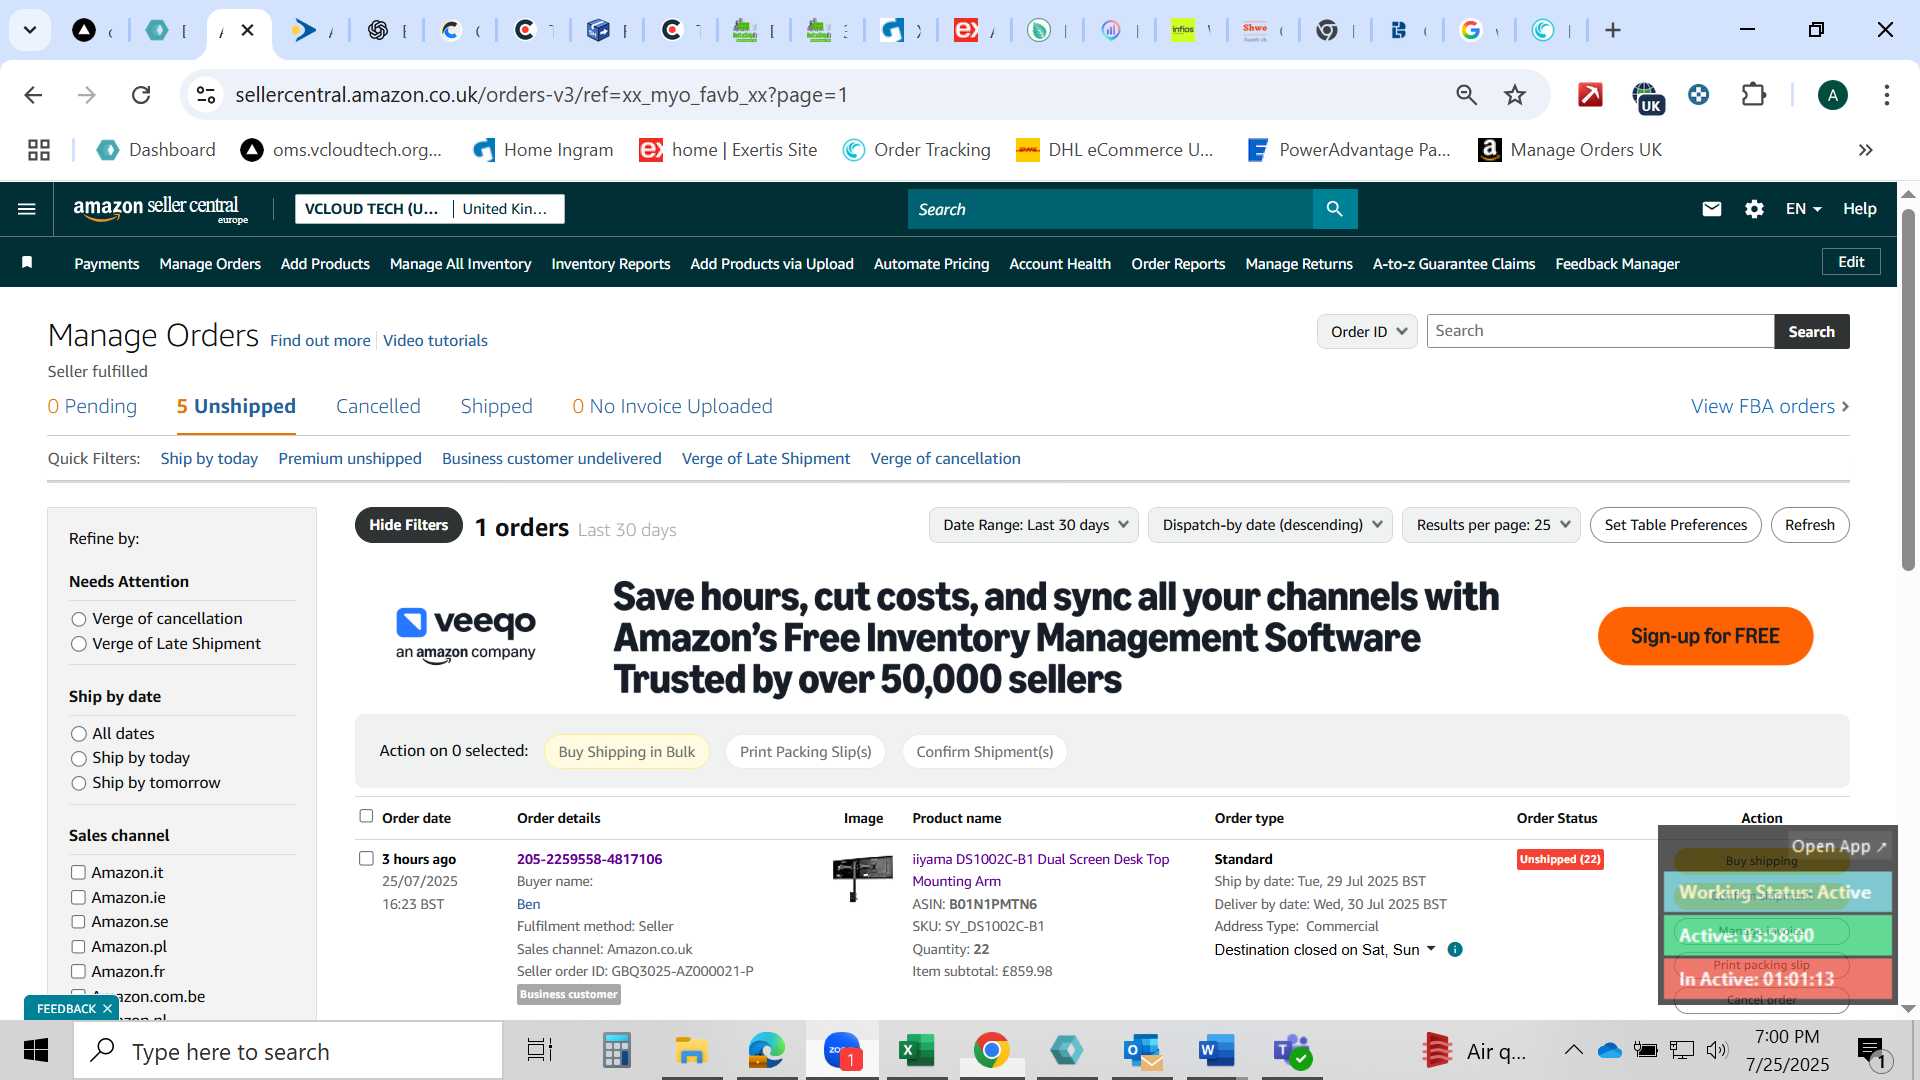
Task: Open File Explorer from the taskbar
Action: click(x=691, y=1051)
